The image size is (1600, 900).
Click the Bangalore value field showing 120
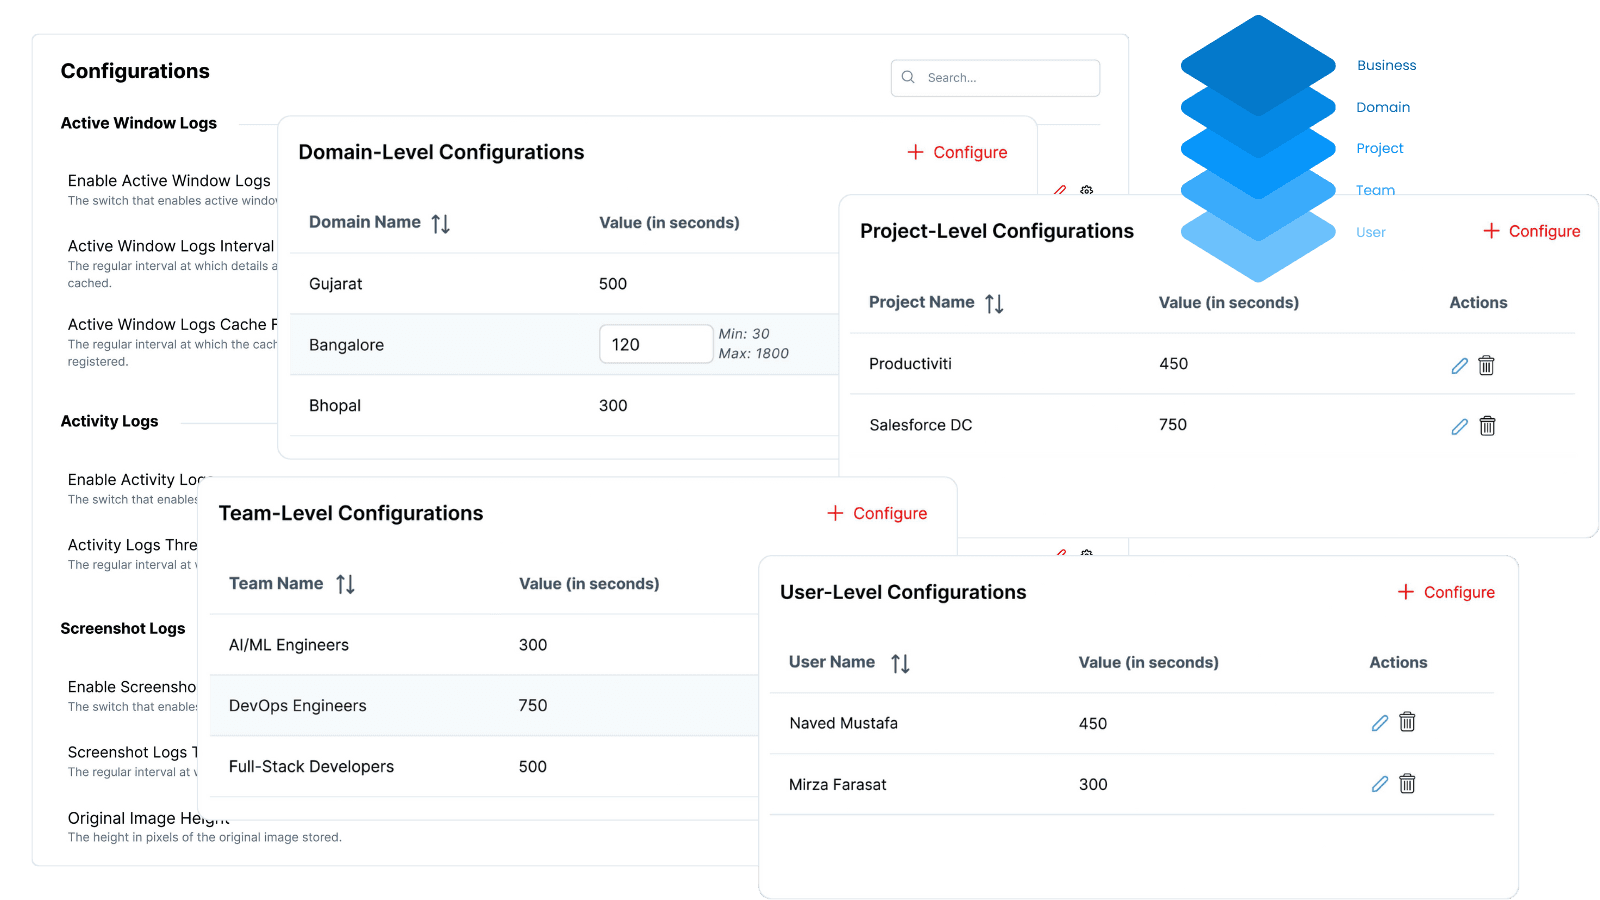coord(656,344)
